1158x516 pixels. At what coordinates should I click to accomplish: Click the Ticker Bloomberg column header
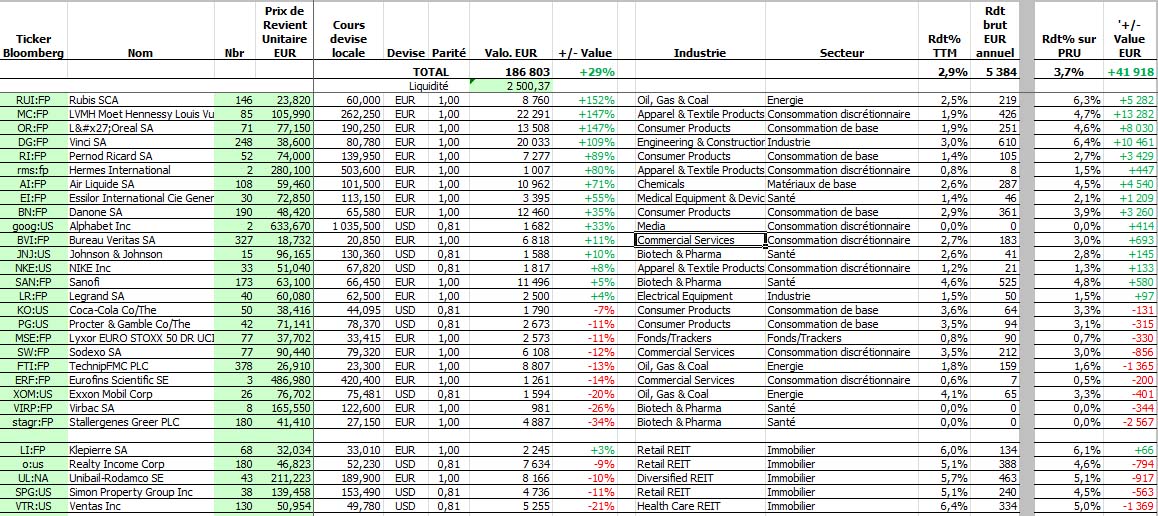point(33,46)
